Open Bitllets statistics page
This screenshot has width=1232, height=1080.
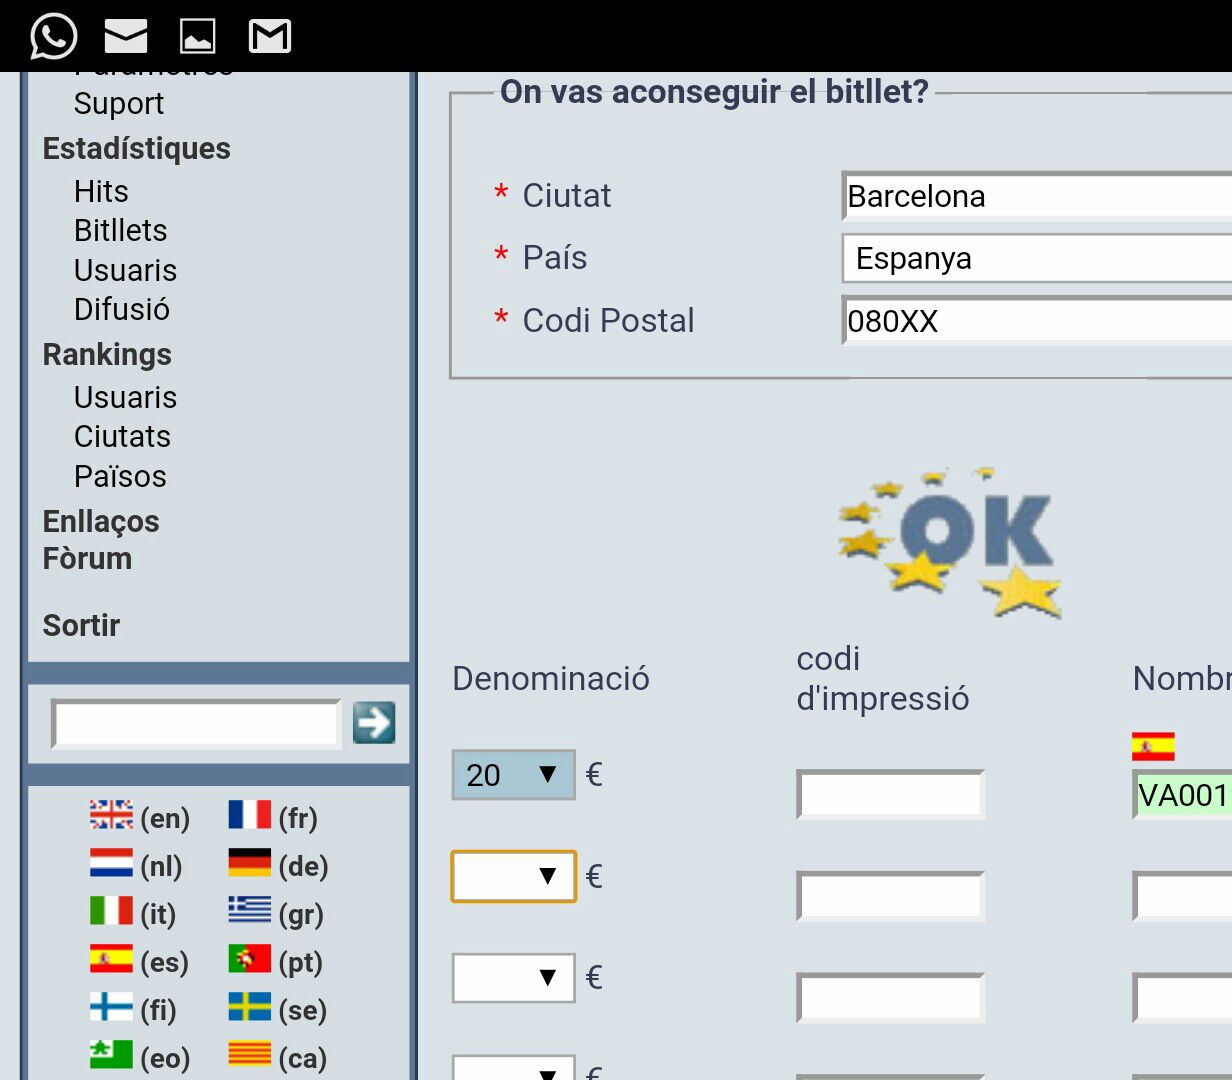point(120,230)
